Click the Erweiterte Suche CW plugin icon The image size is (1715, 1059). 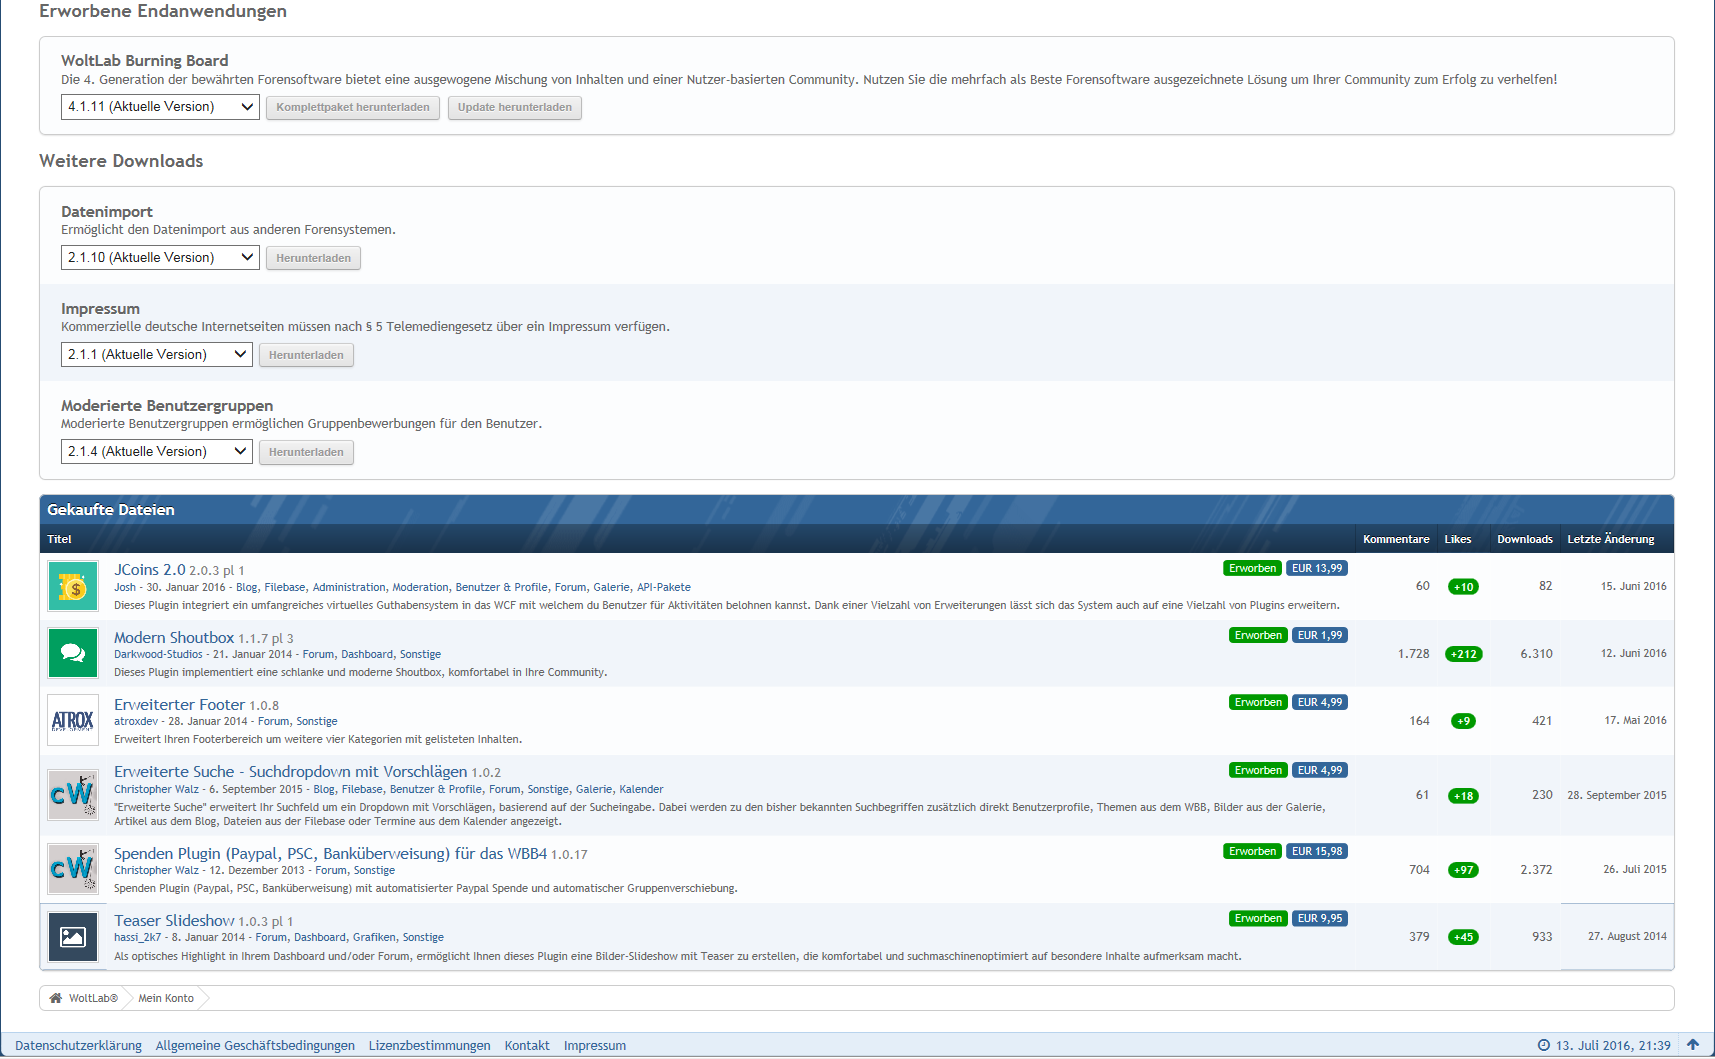coord(73,795)
